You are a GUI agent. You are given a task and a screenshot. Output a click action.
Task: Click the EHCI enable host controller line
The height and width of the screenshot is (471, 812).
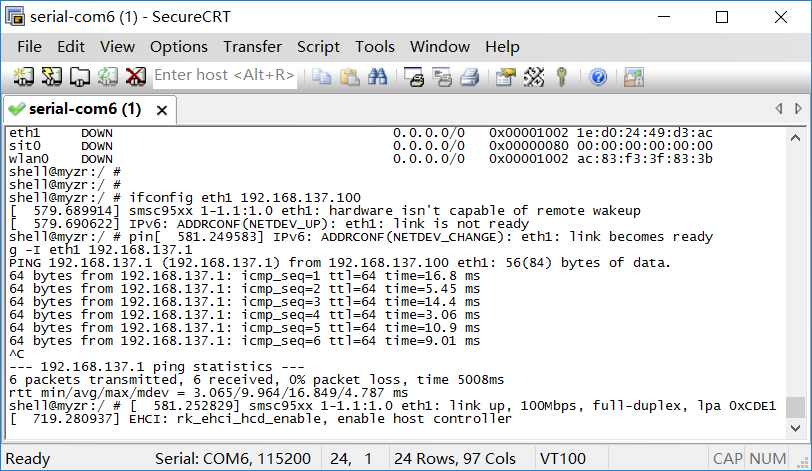point(260,418)
